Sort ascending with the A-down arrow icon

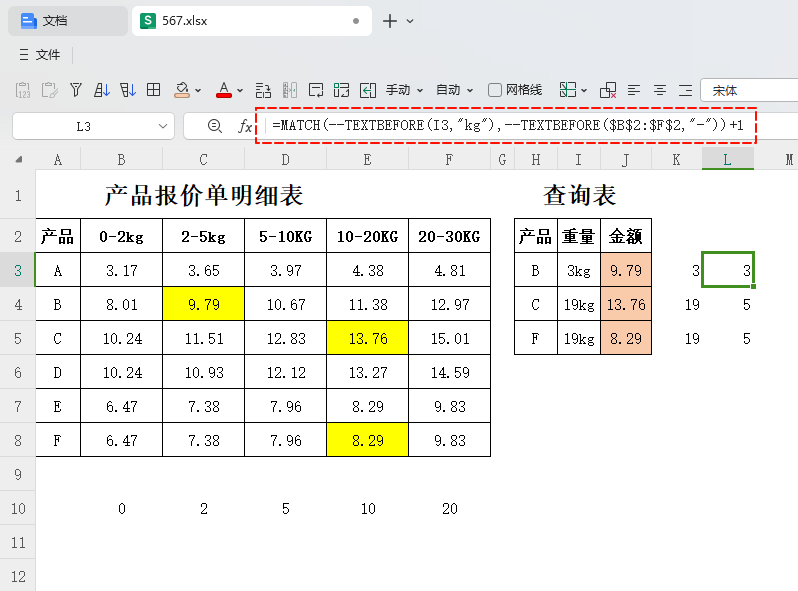point(102,90)
